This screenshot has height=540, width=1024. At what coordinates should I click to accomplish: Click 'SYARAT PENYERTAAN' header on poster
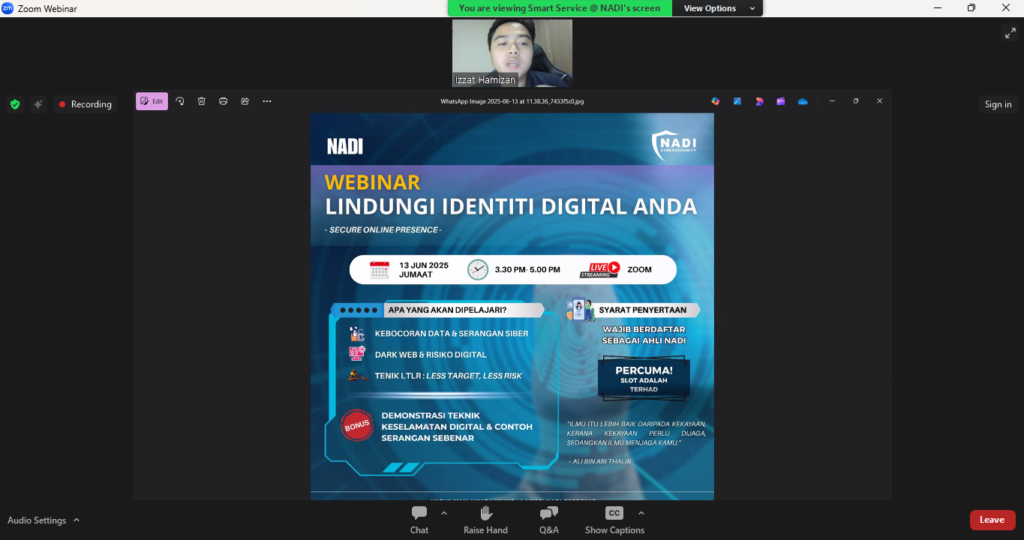643,310
